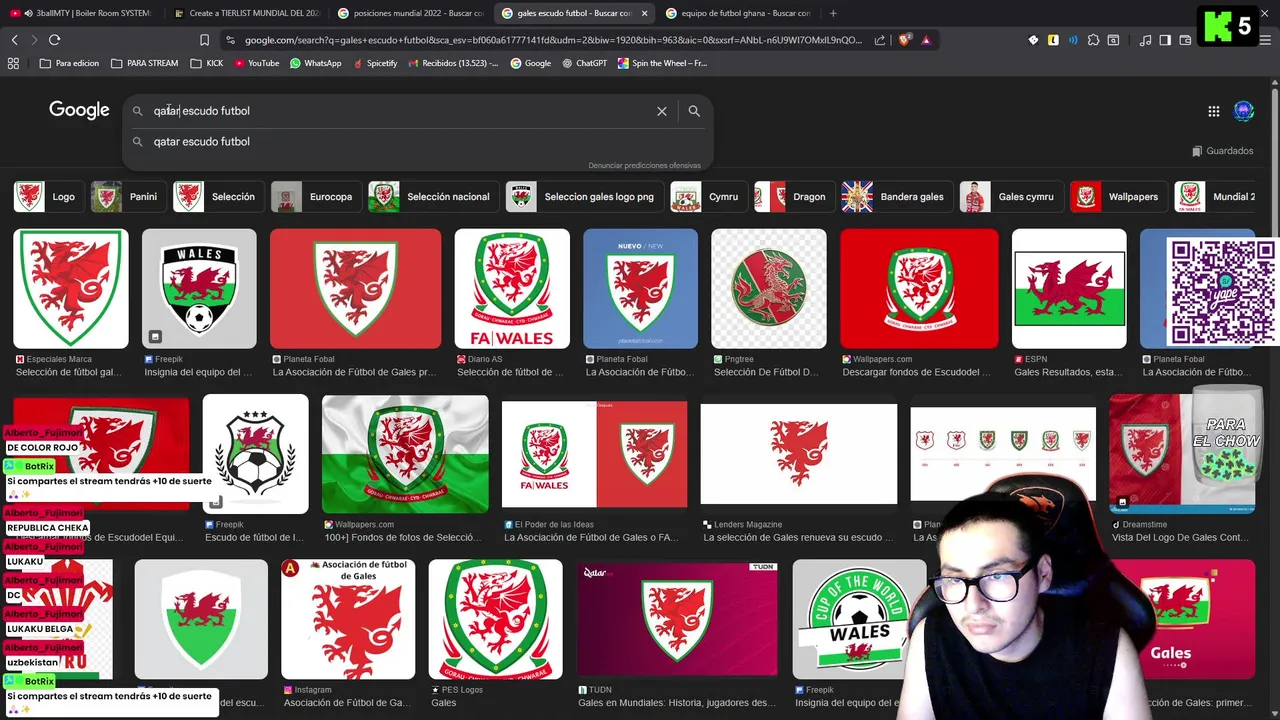
Task: Filter images by the 'Wallpapers' chip
Action: pos(1117,197)
